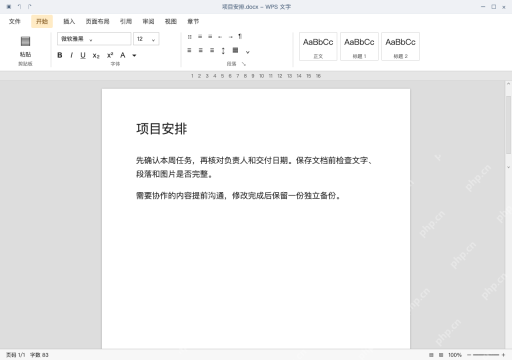Toggle Subscript formatting
Image resolution: width=512 pixels, height=360 pixels.
(x=96, y=55)
